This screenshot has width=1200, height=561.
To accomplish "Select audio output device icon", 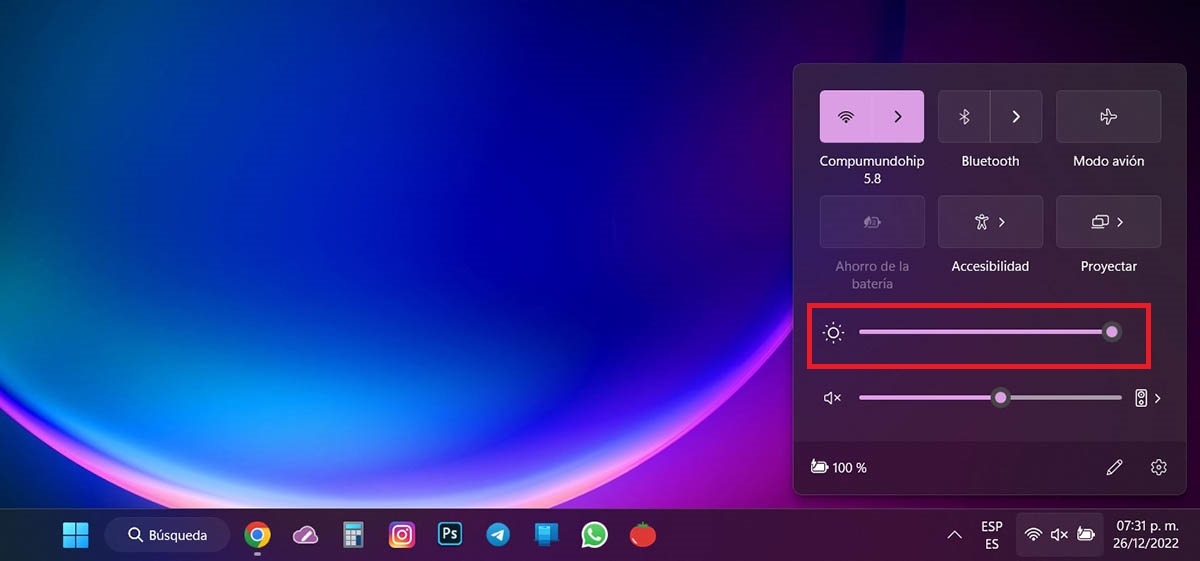I will [1141, 398].
